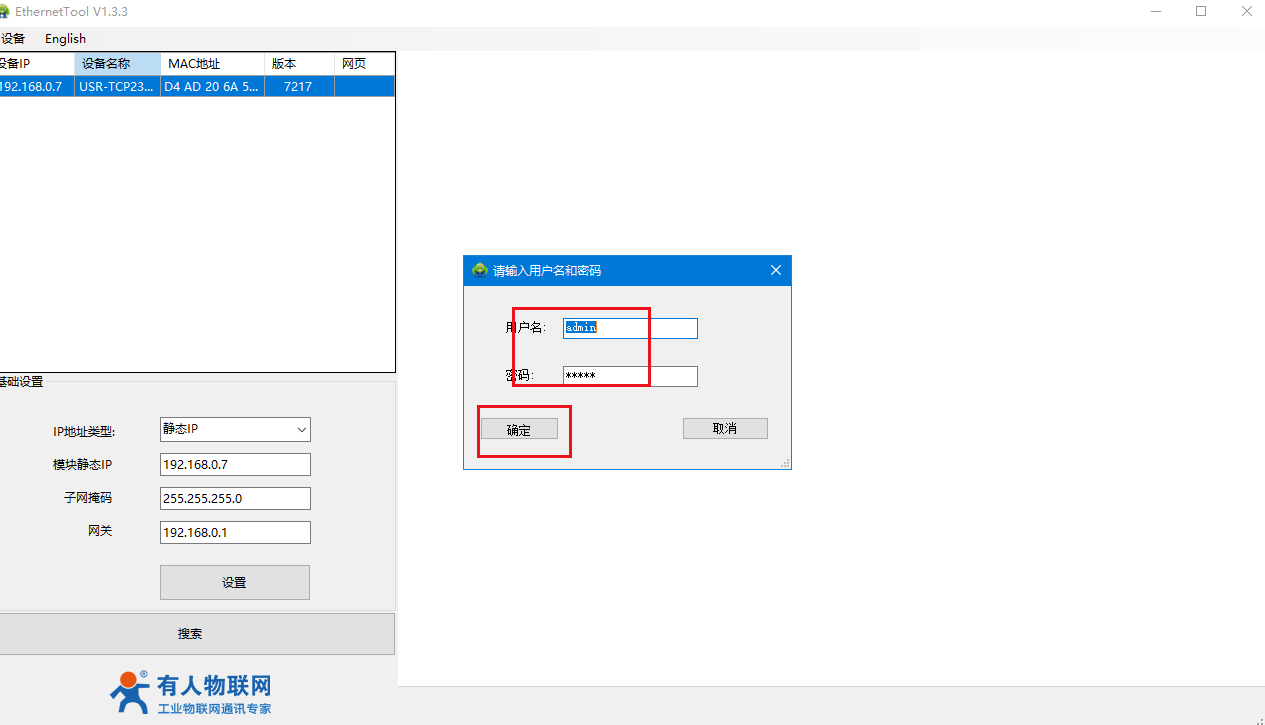The height and width of the screenshot is (725, 1265).
Task: Maximize the EthernetTool window
Action: 1201,11
